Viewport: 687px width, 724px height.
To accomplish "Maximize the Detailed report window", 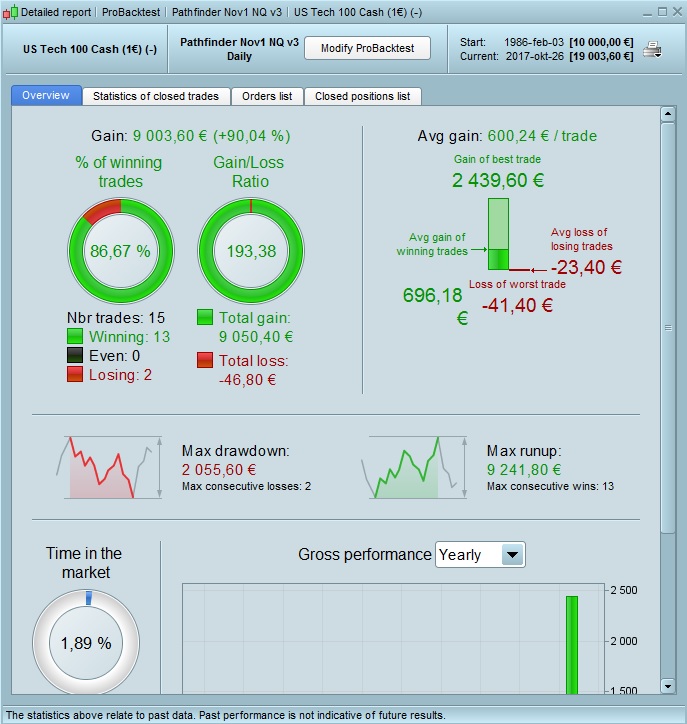I will click(x=662, y=12).
